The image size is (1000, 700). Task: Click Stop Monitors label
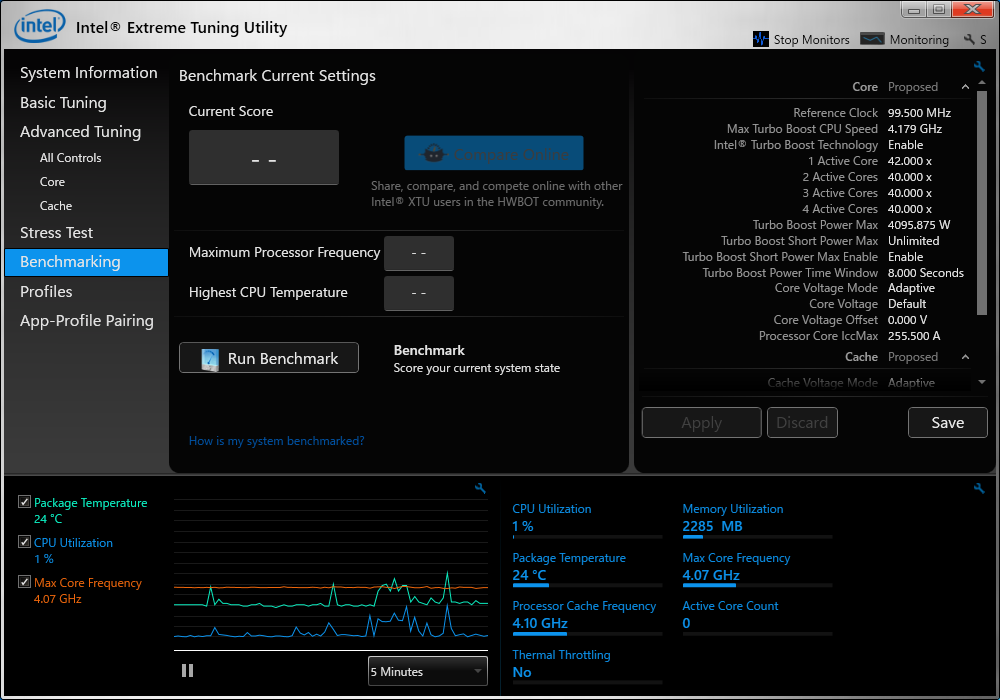coord(811,40)
